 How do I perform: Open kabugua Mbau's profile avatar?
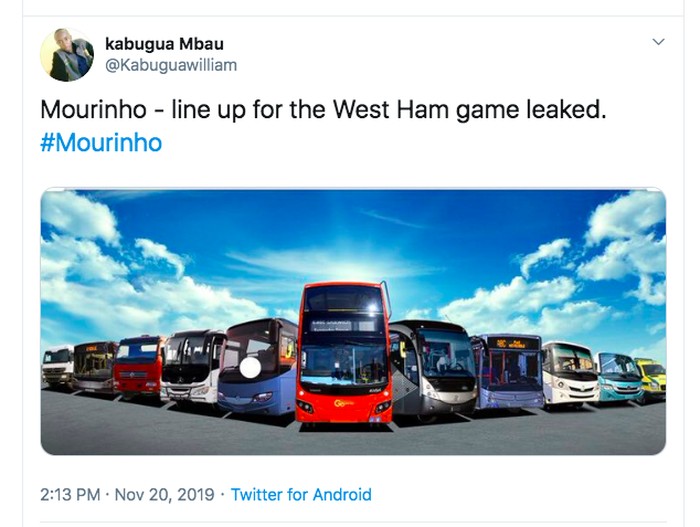(67, 54)
